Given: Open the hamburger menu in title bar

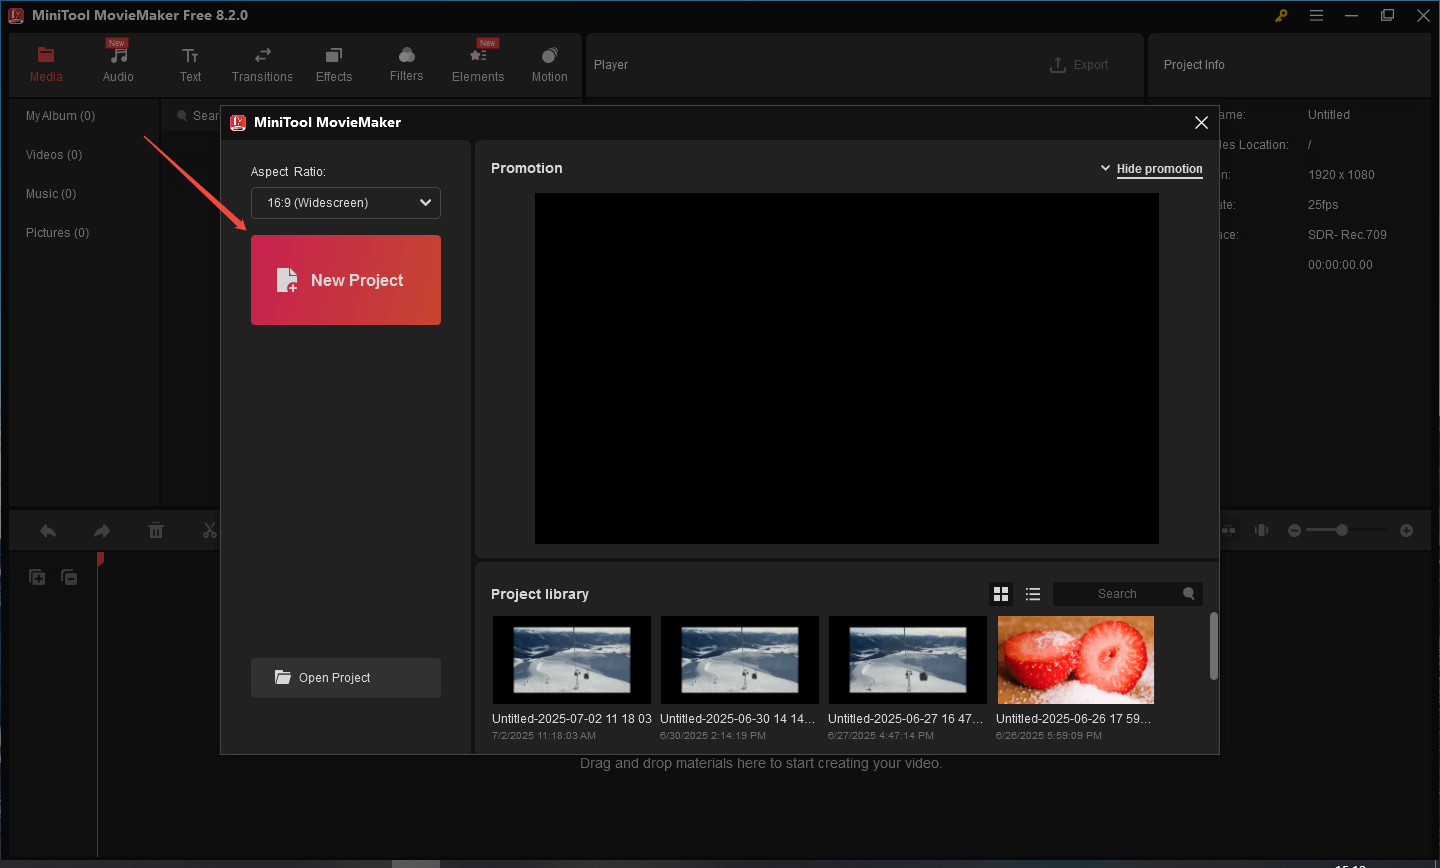Looking at the screenshot, I should (x=1317, y=15).
